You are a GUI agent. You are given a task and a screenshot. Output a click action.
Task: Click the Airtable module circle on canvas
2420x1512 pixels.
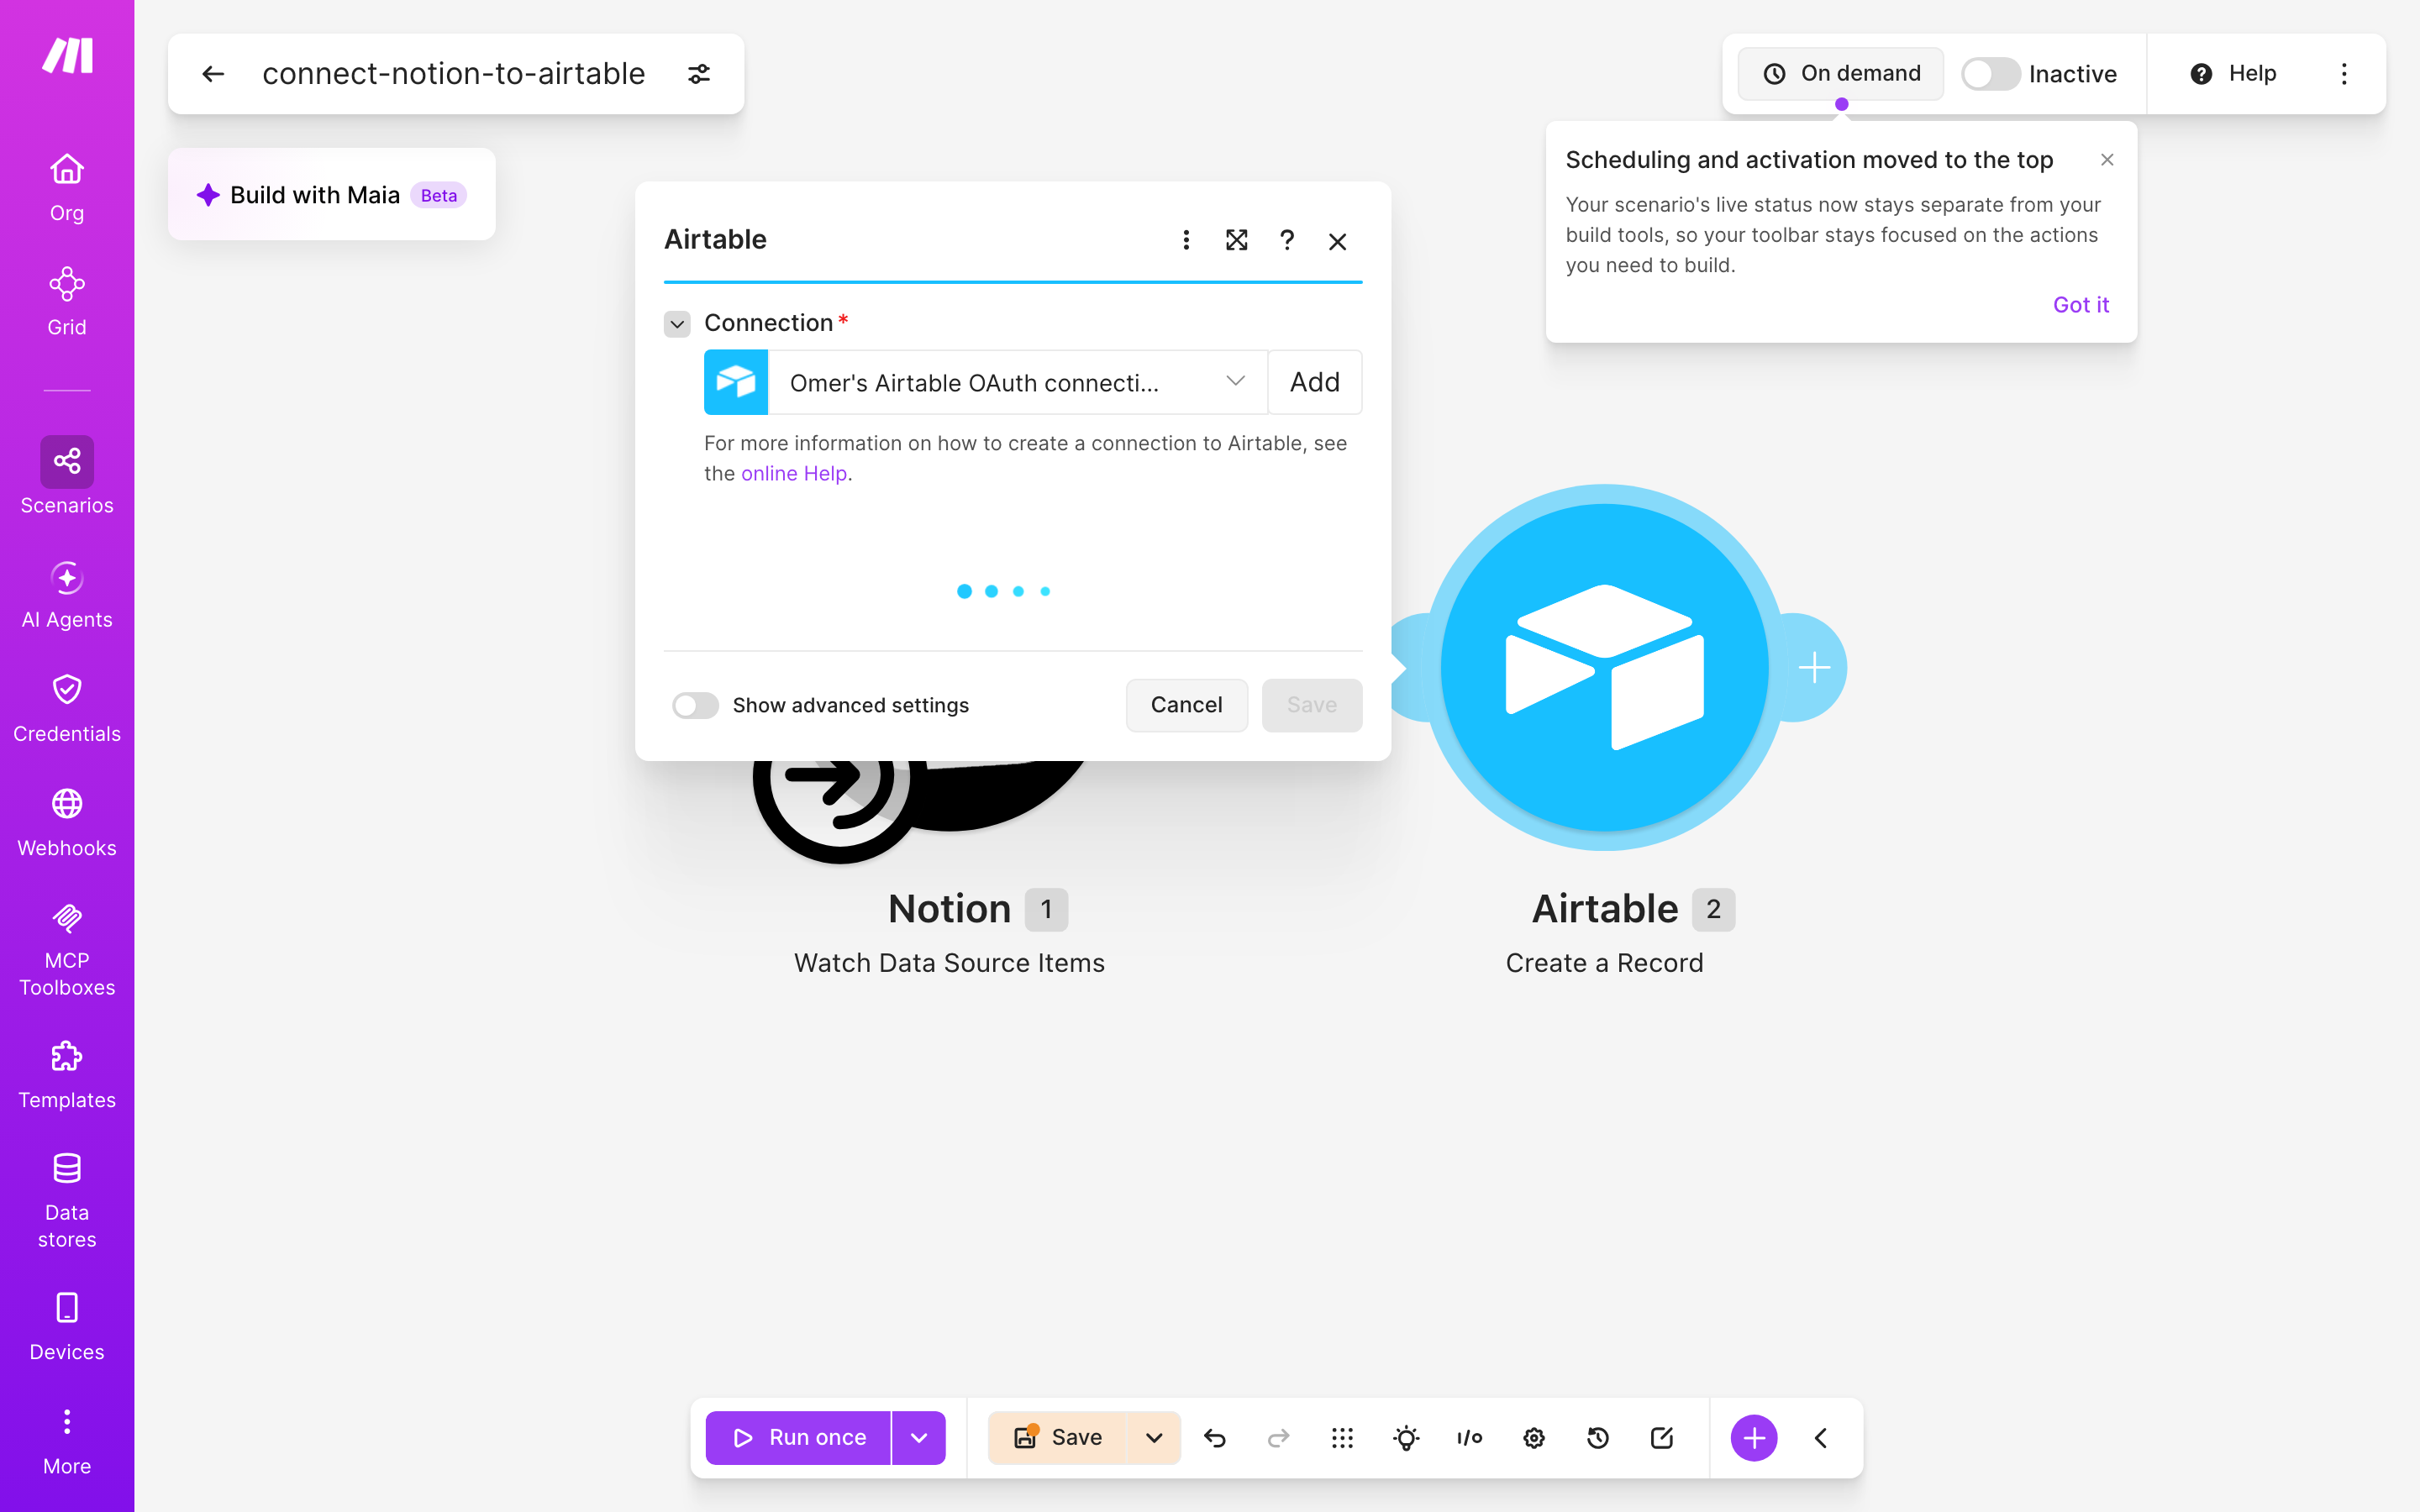coord(1604,667)
